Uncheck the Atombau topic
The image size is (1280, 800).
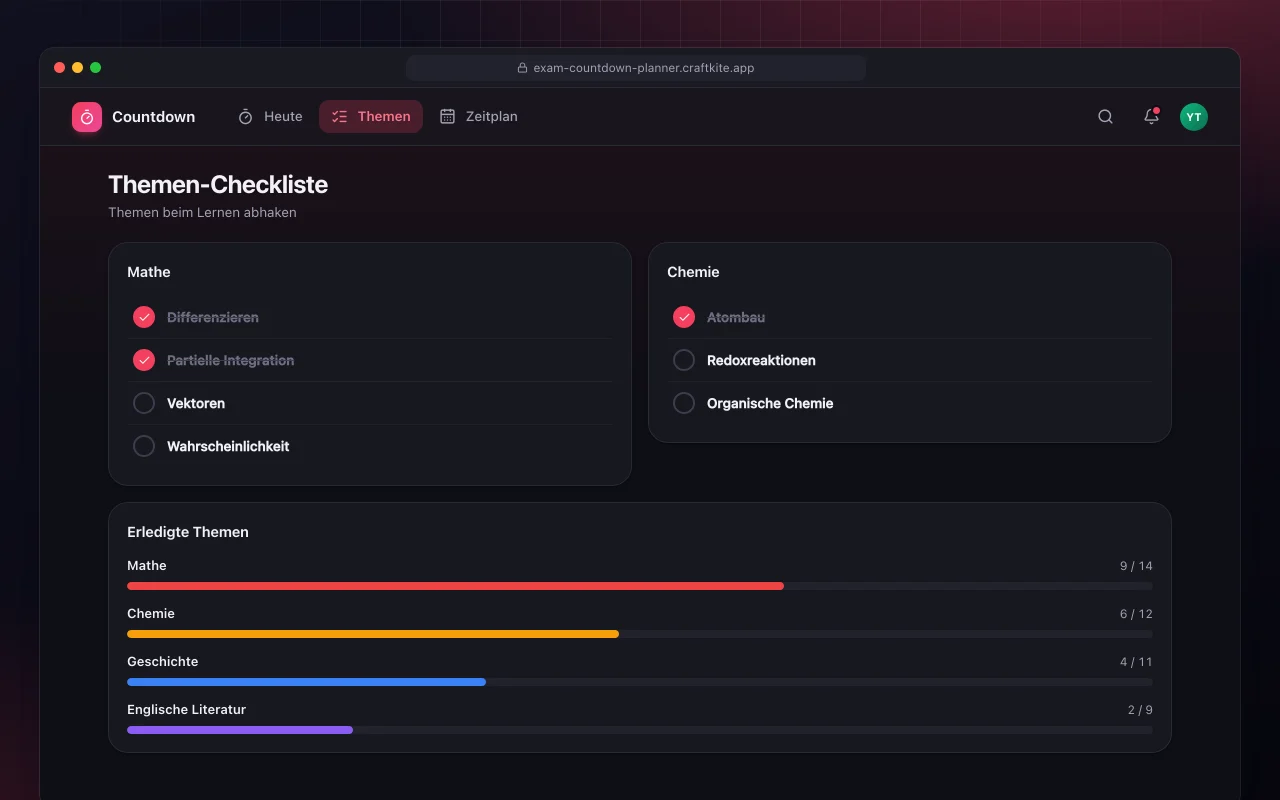tap(684, 317)
